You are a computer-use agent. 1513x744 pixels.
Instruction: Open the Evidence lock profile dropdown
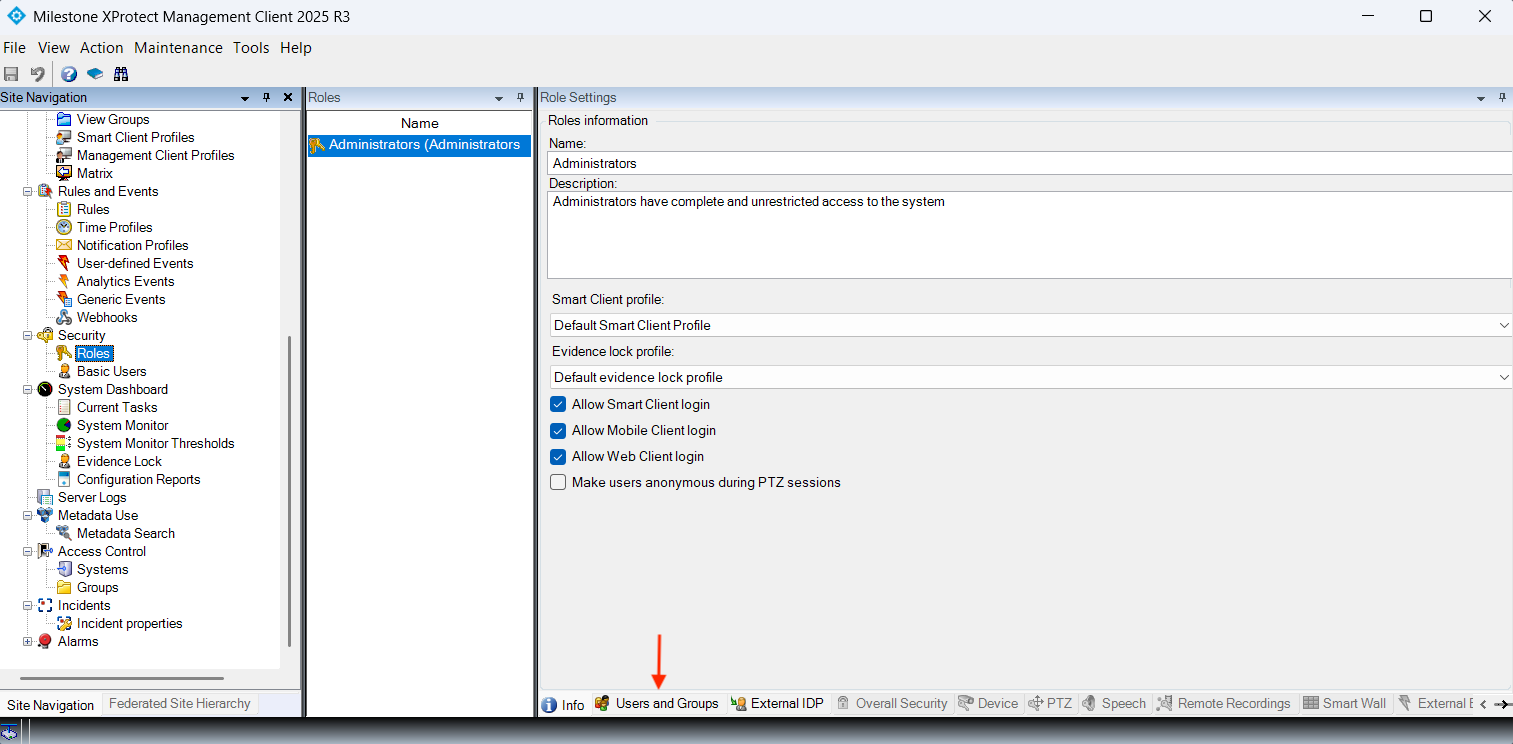1030,377
